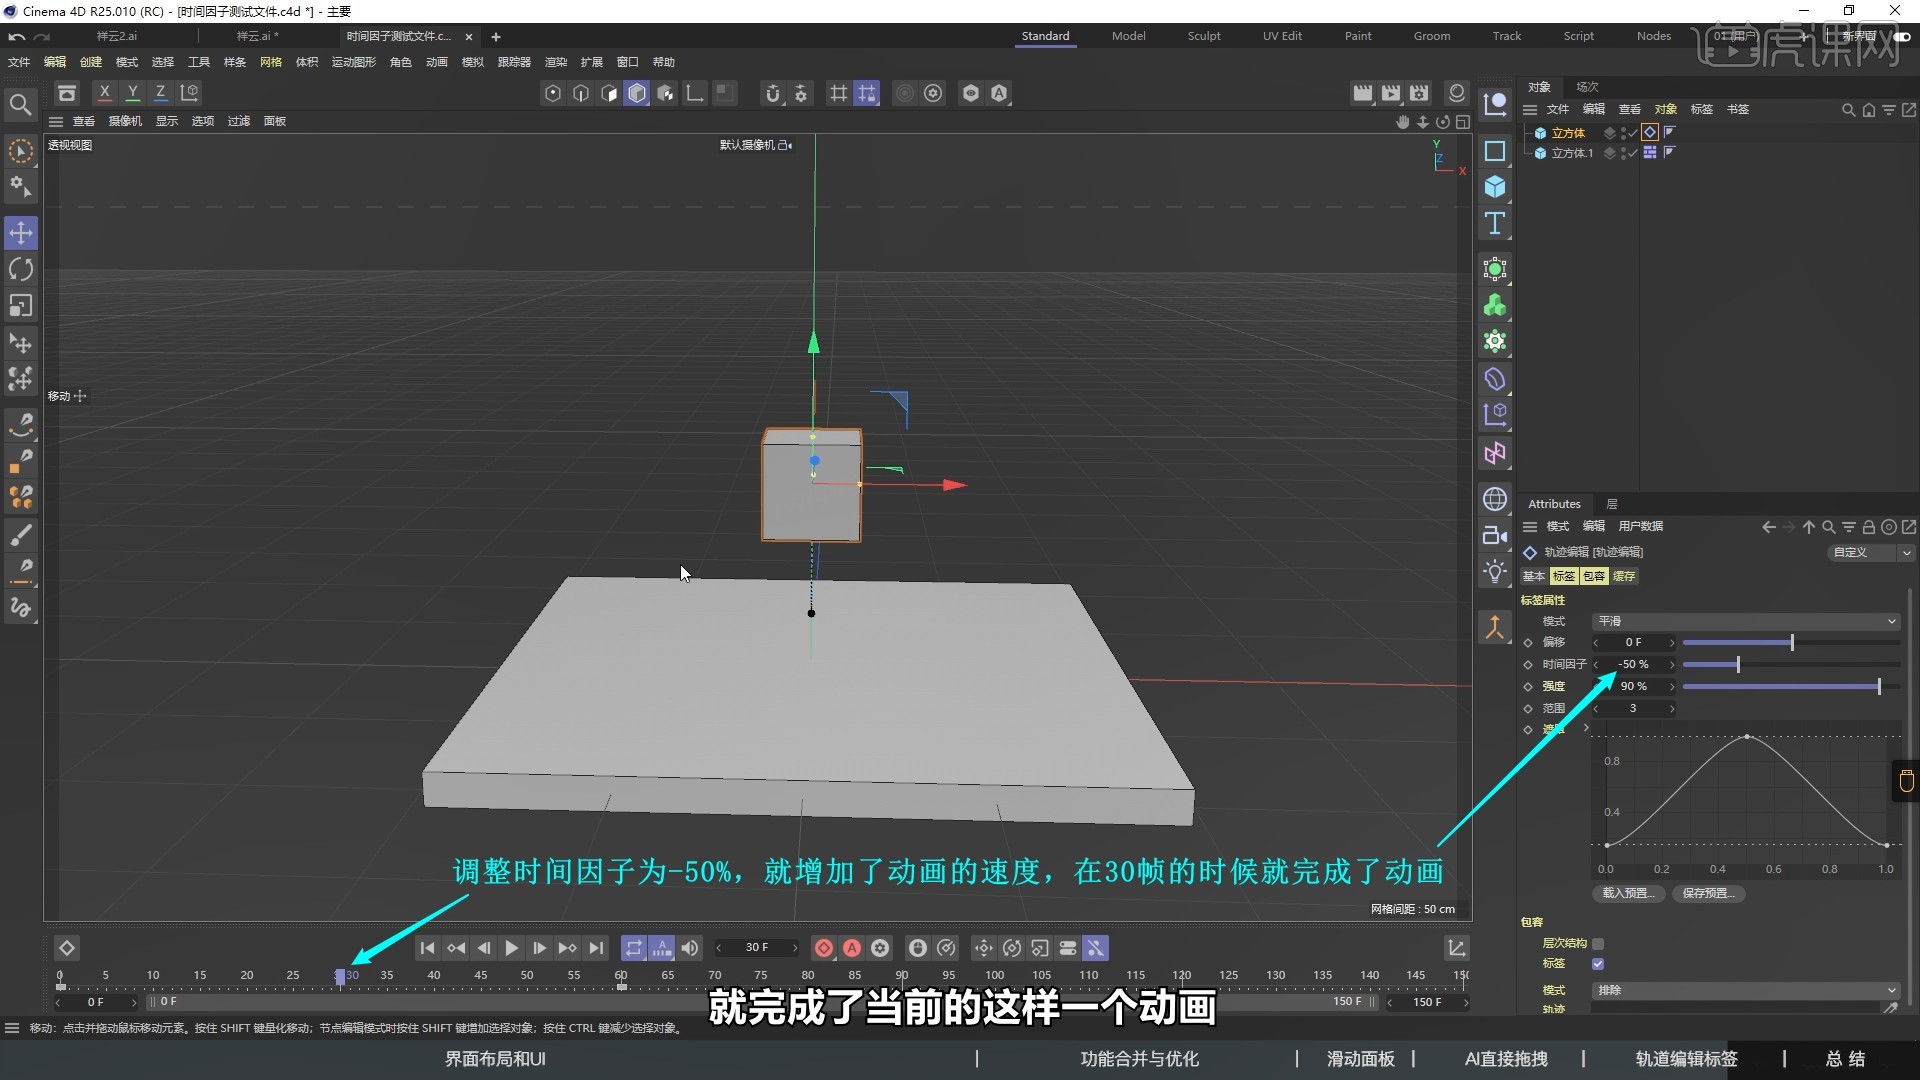Screen dimensions: 1920x1080
Task: Click the 保存预置 button
Action: [x=1709, y=894]
